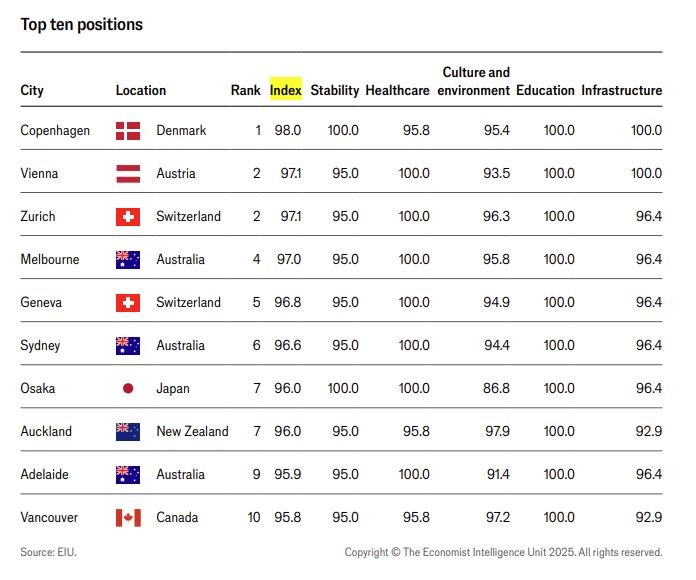Screen dimensions: 696x580
Task: Select the Infrastructure column header
Action: (621, 90)
